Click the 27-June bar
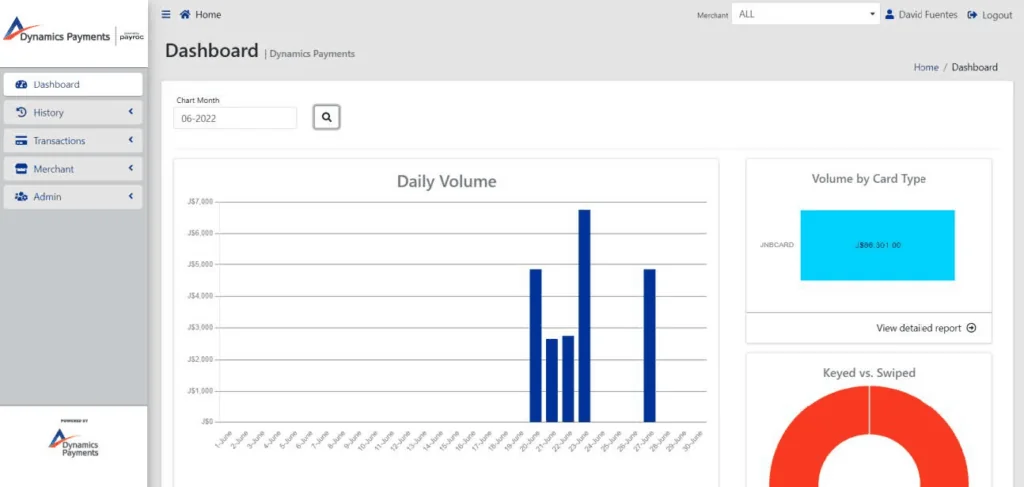1024x487 pixels. click(x=649, y=345)
